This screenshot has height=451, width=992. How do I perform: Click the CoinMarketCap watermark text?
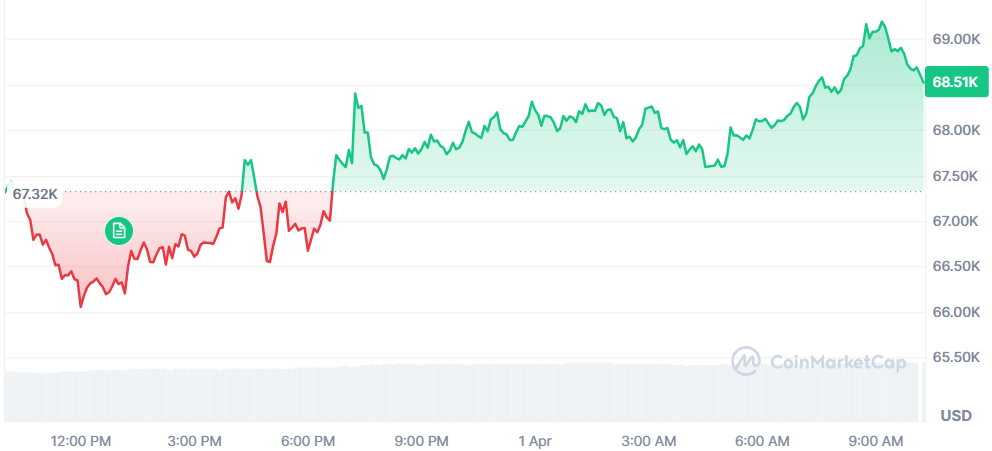coord(824,361)
